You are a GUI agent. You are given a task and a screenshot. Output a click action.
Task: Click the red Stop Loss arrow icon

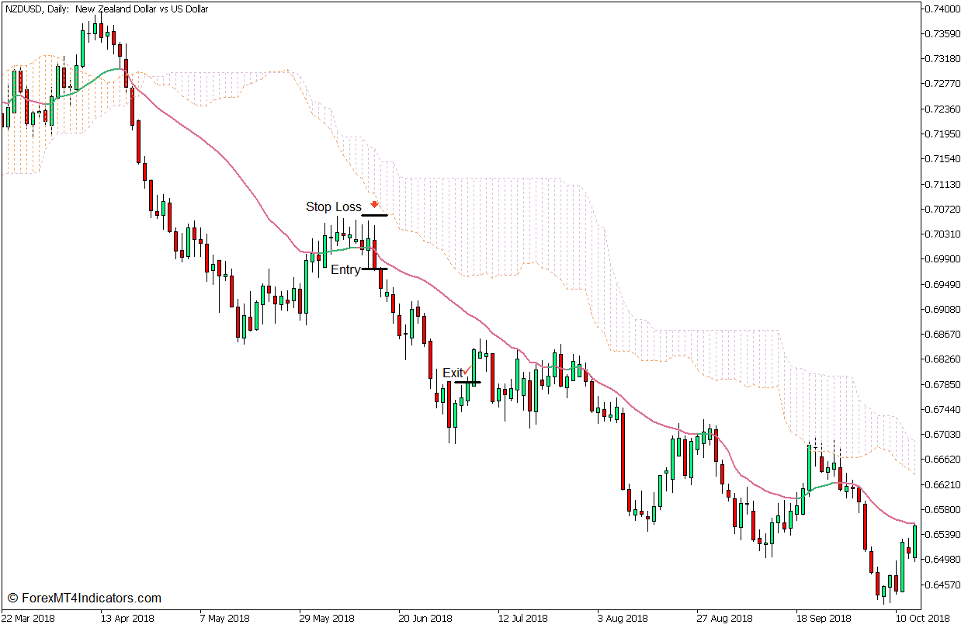pyautogui.click(x=374, y=204)
